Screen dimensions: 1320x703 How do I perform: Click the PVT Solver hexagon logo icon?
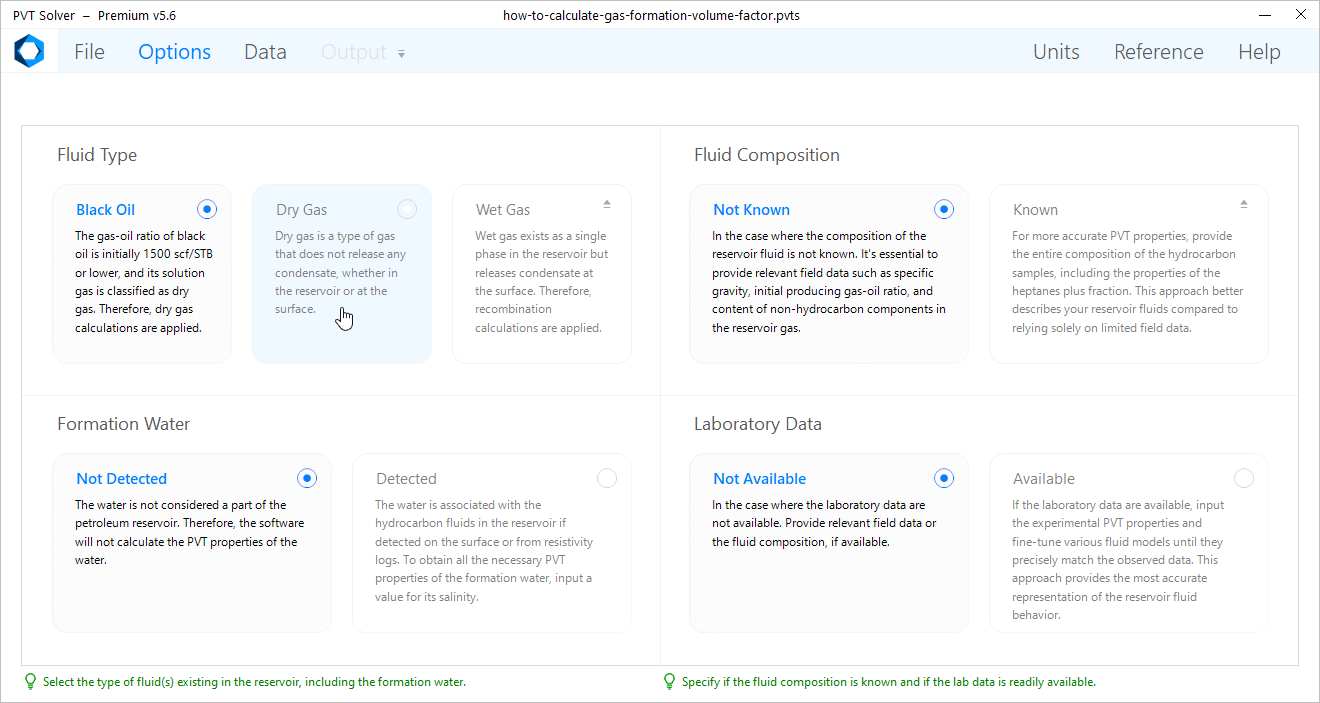(29, 52)
